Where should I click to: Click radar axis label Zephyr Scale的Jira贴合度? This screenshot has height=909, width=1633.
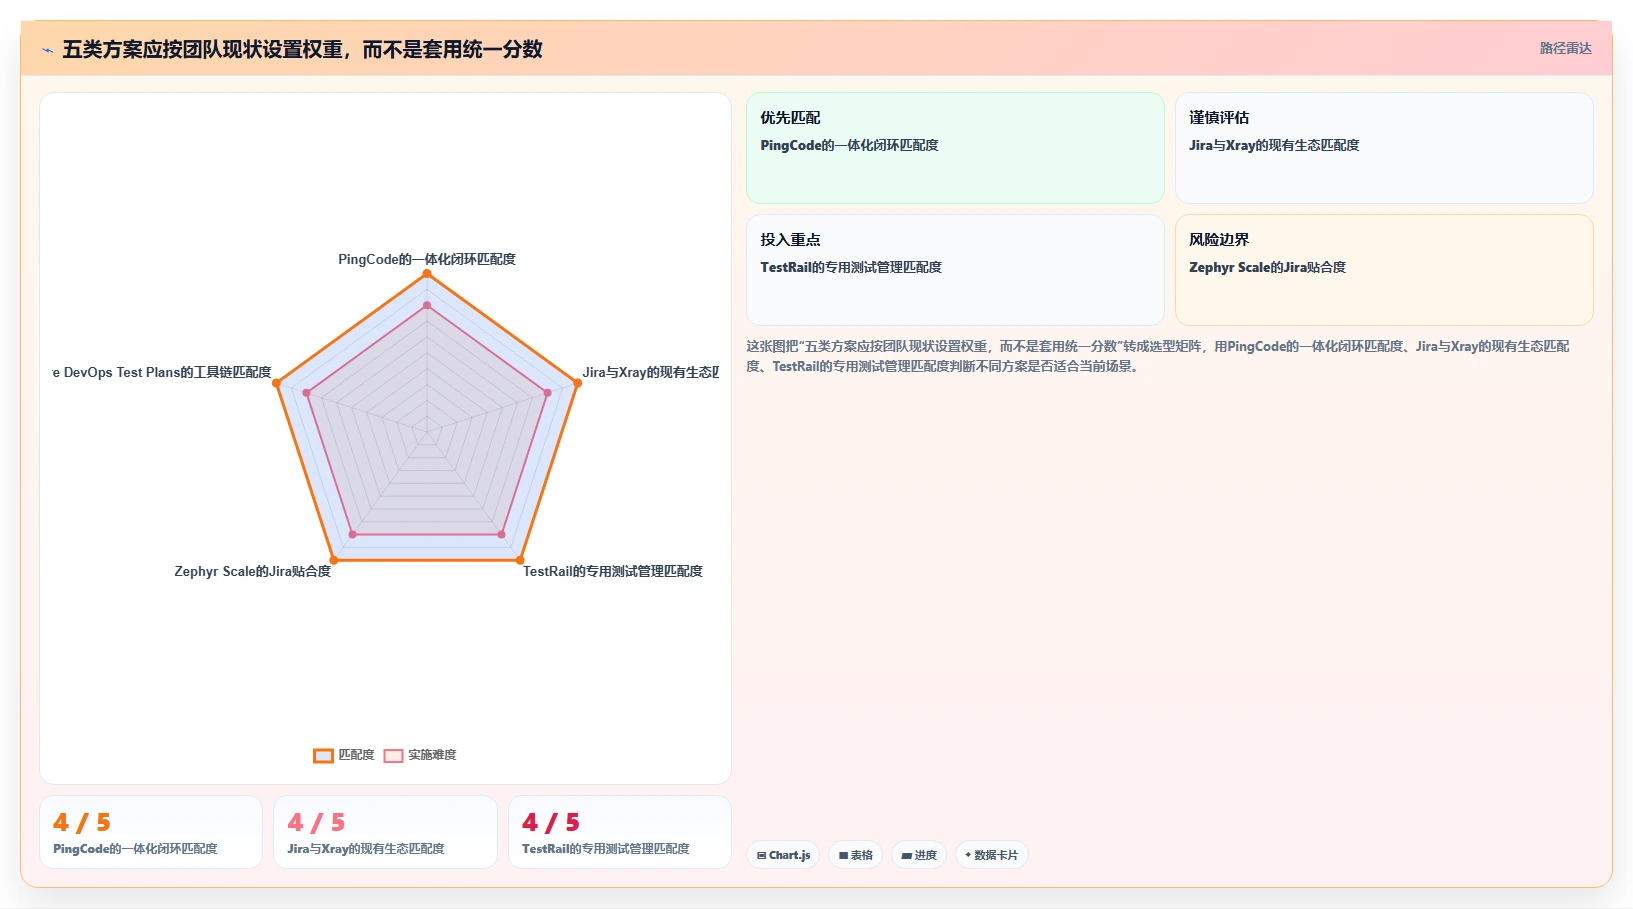click(252, 571)
